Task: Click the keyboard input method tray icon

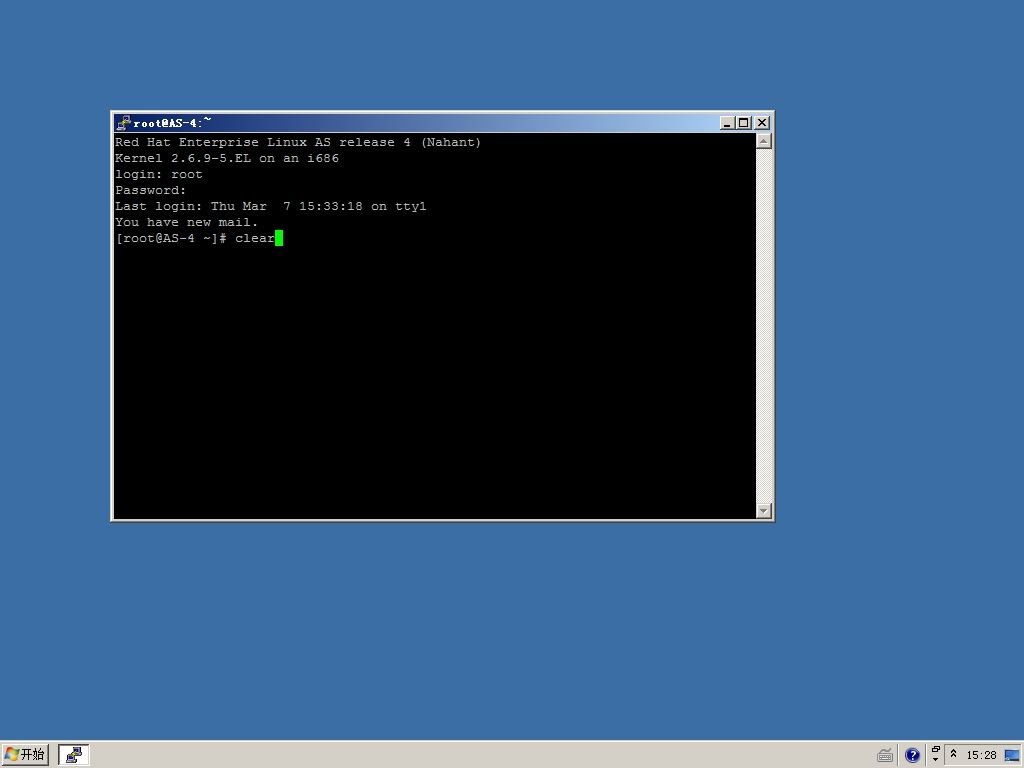Action: pyautogui.click(x=885, y=756)
